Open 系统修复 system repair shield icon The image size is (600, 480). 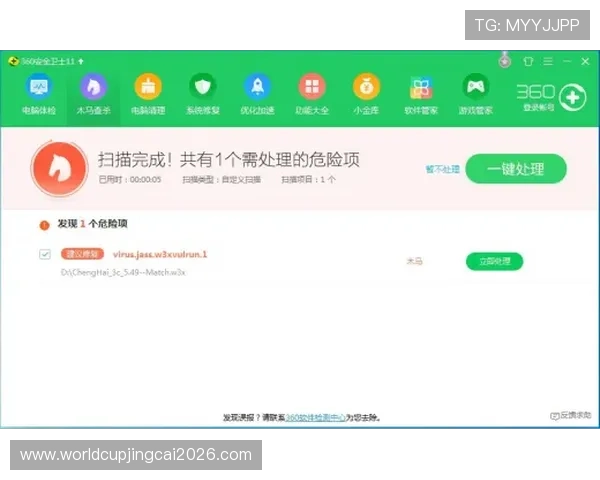pos(203,87)
